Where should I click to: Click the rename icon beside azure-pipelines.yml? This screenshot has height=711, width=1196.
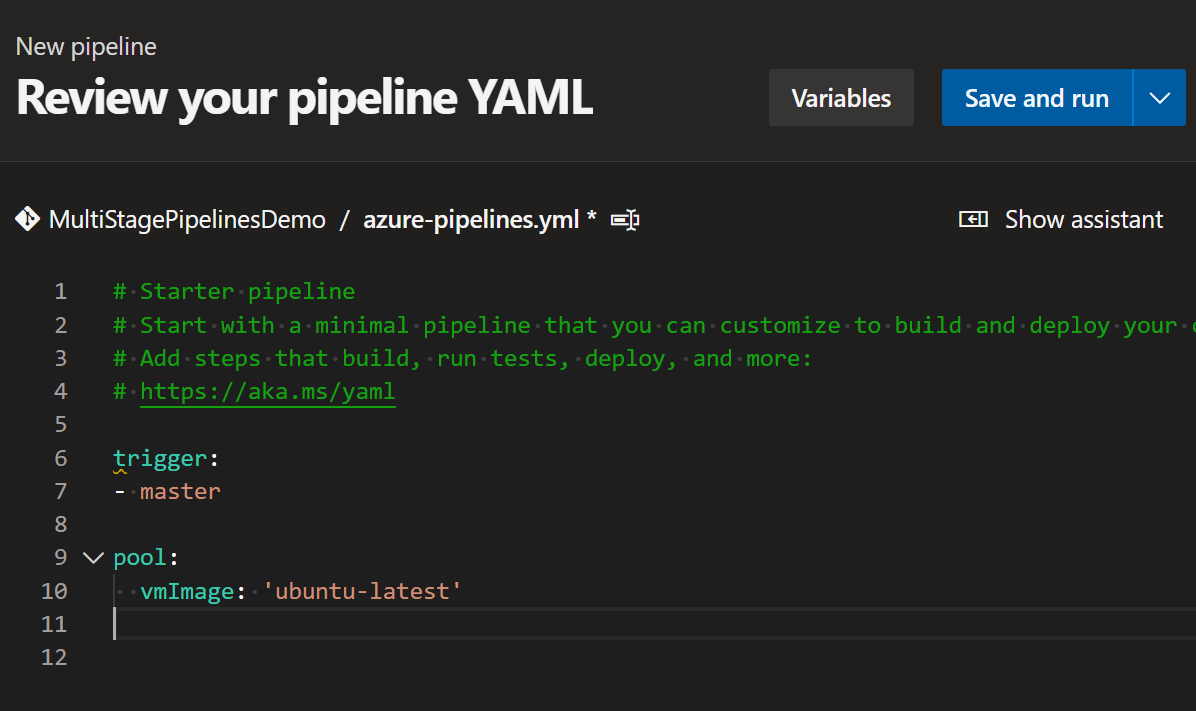pyautogui.click(x=625, y=219)
